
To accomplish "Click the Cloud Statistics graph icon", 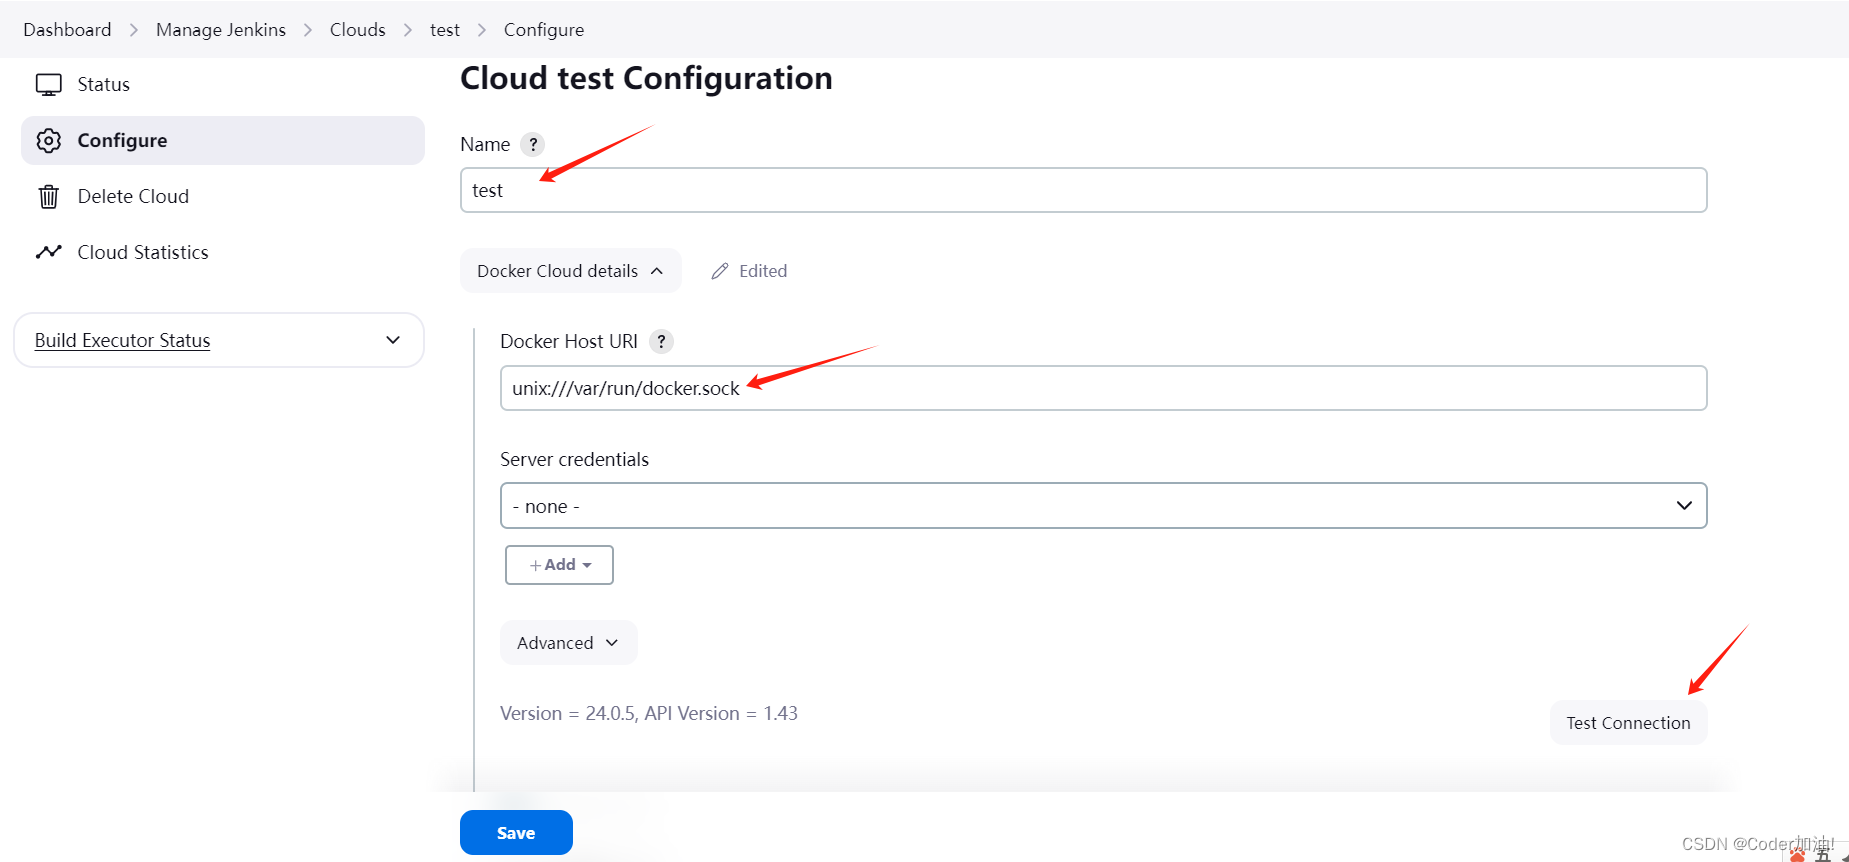I will coord(49,252).
